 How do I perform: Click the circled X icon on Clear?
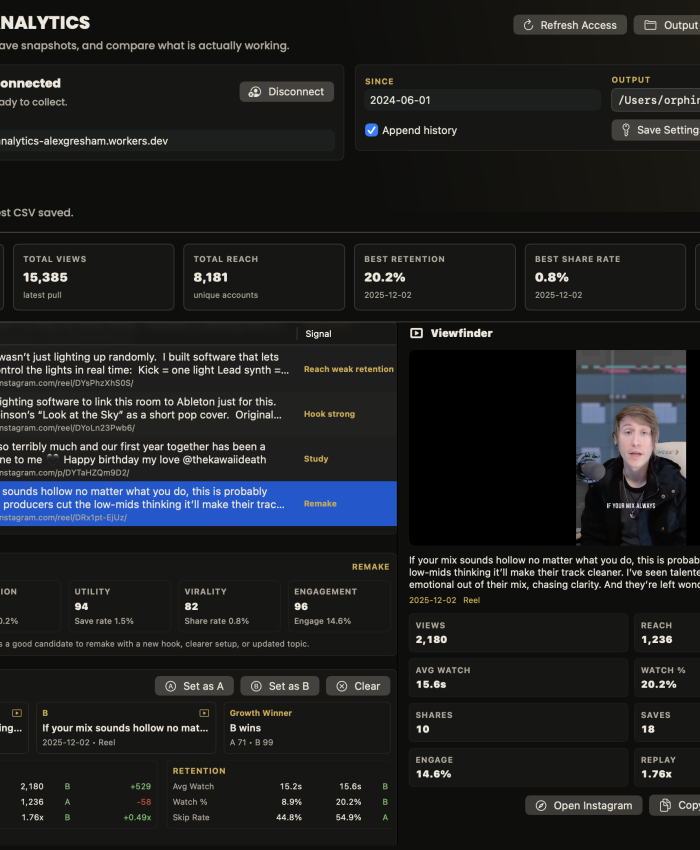pos(342,686)
